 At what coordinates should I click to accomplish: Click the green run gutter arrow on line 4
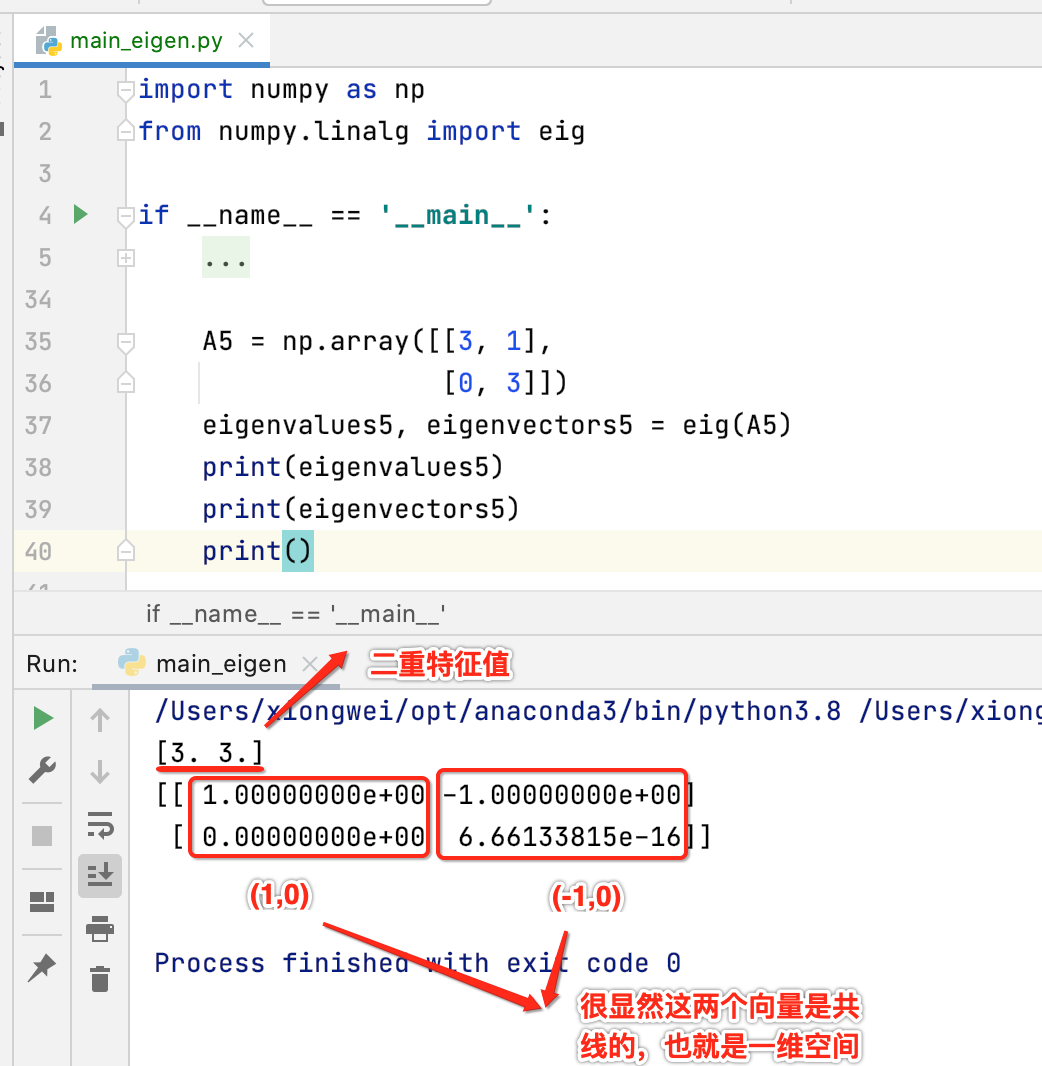[80, 215]
